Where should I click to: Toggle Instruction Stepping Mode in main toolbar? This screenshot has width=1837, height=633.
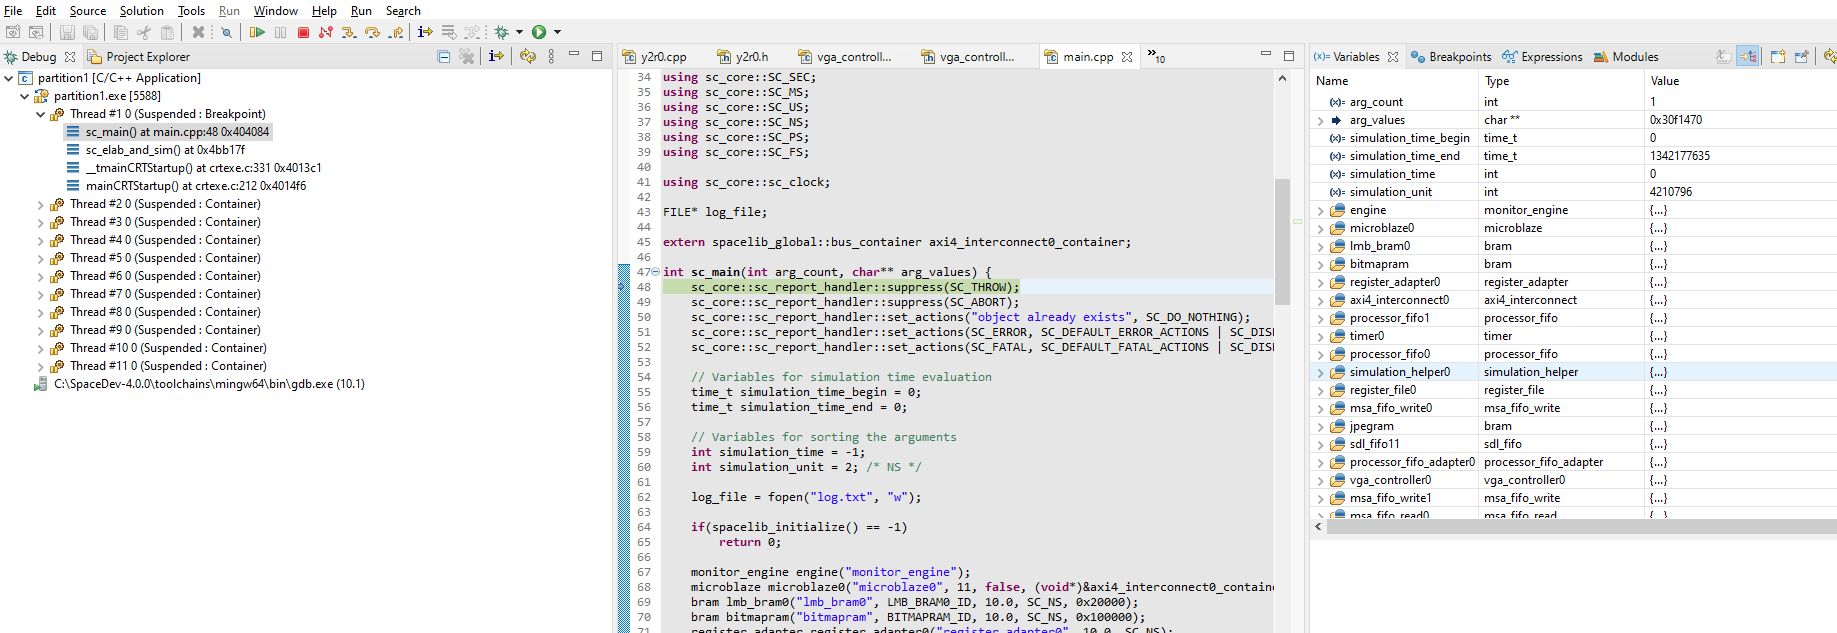pos(425,33)
